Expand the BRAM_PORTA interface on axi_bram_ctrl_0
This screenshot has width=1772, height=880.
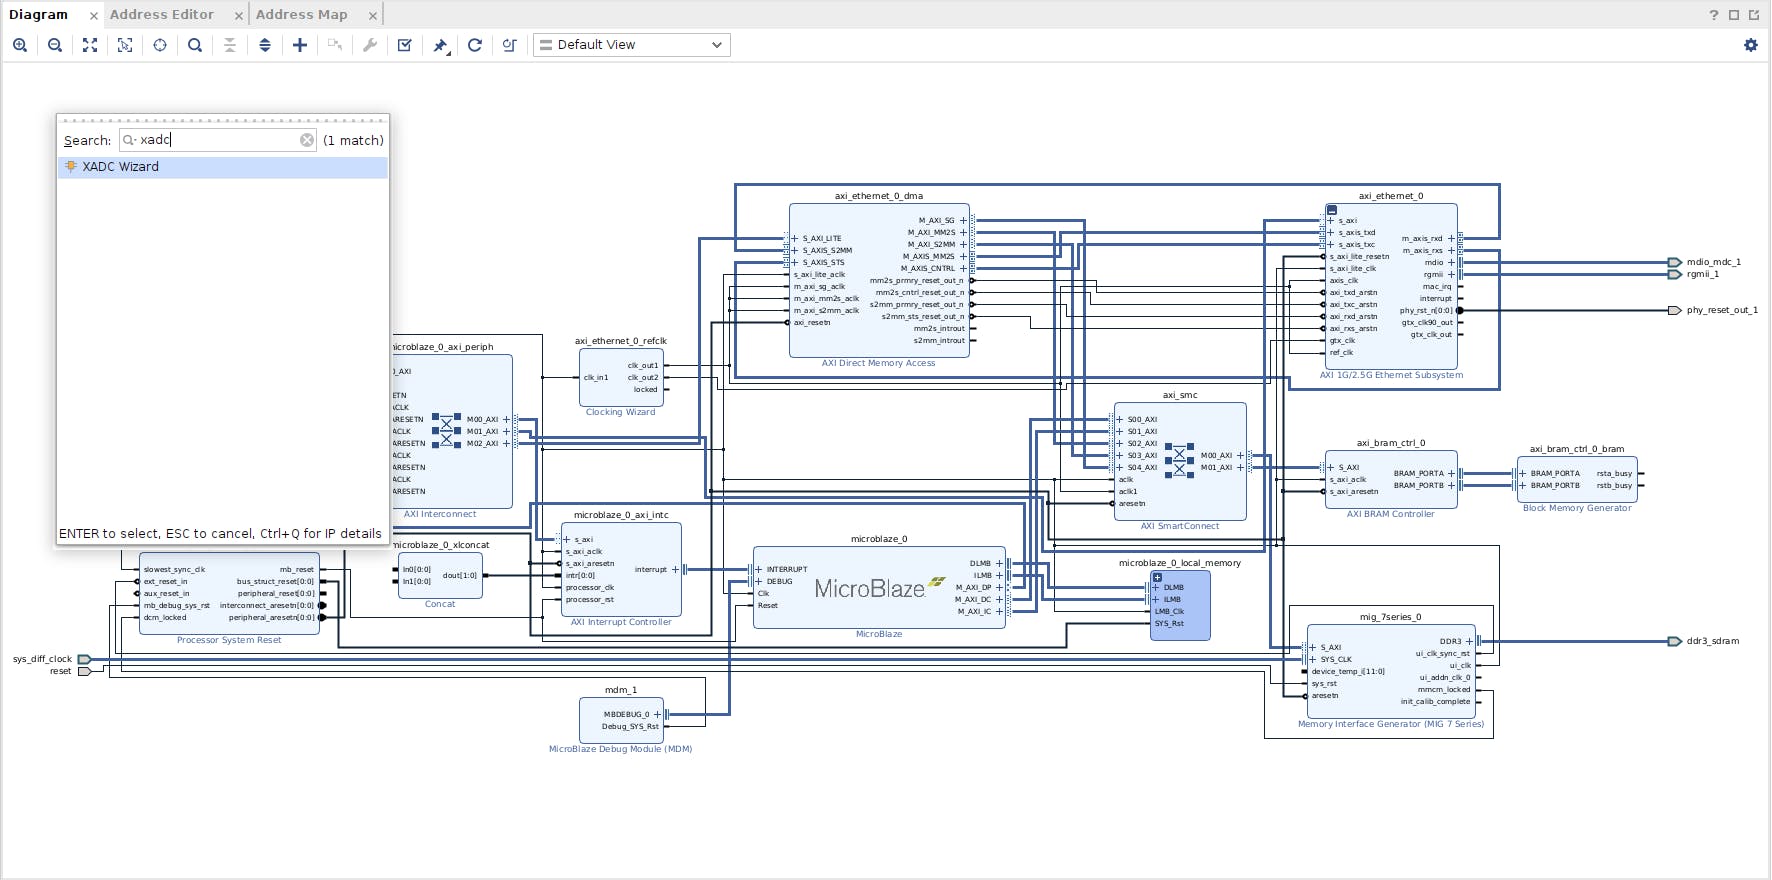pos(1452,473)
